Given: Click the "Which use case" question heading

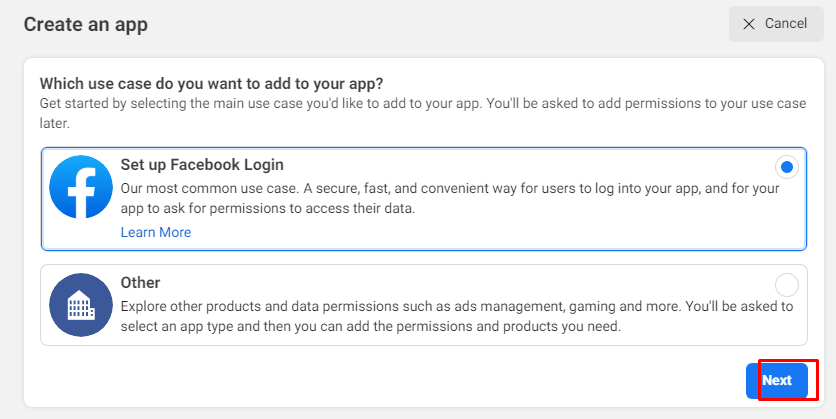Looking at the screenshot, I should coord(211,83).
